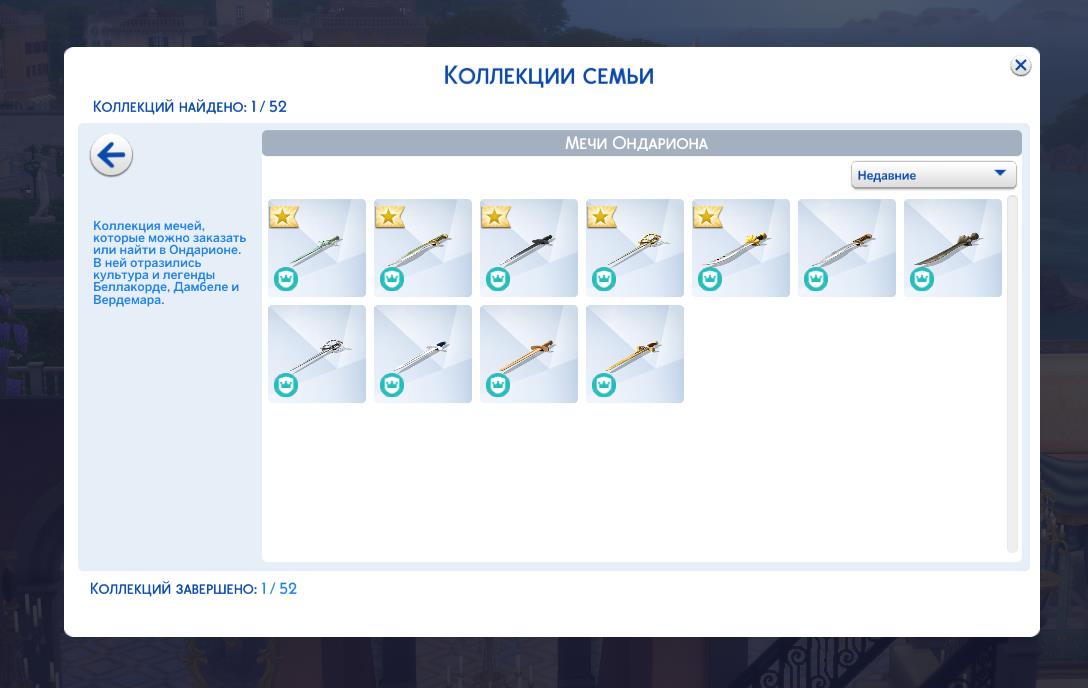Choose the sword with yellow star-shaped guard

[x=741, y=247]
